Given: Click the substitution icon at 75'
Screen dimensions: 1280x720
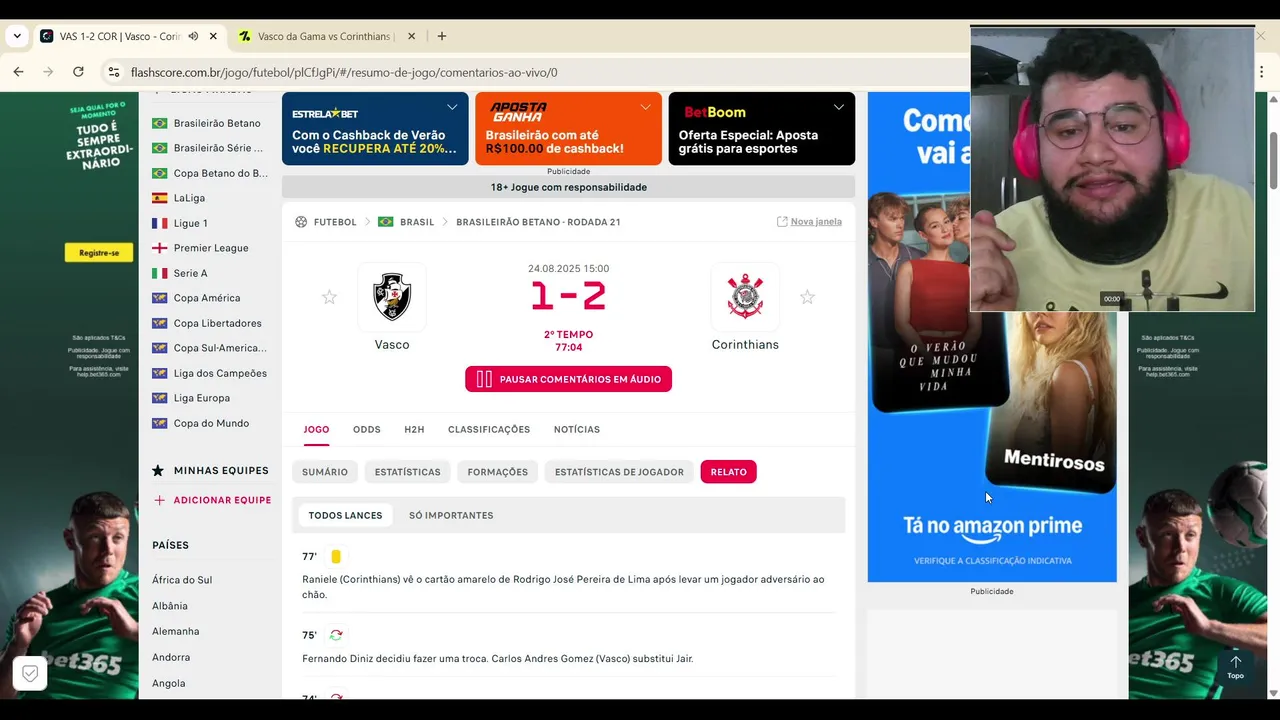Looking at the screenshot, I should pos(336,635).
